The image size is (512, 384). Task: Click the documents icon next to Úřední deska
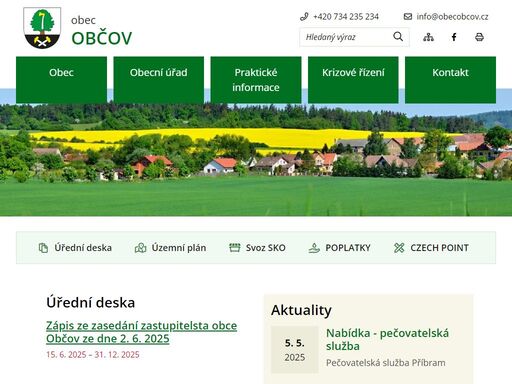click(x=43, y=248)
